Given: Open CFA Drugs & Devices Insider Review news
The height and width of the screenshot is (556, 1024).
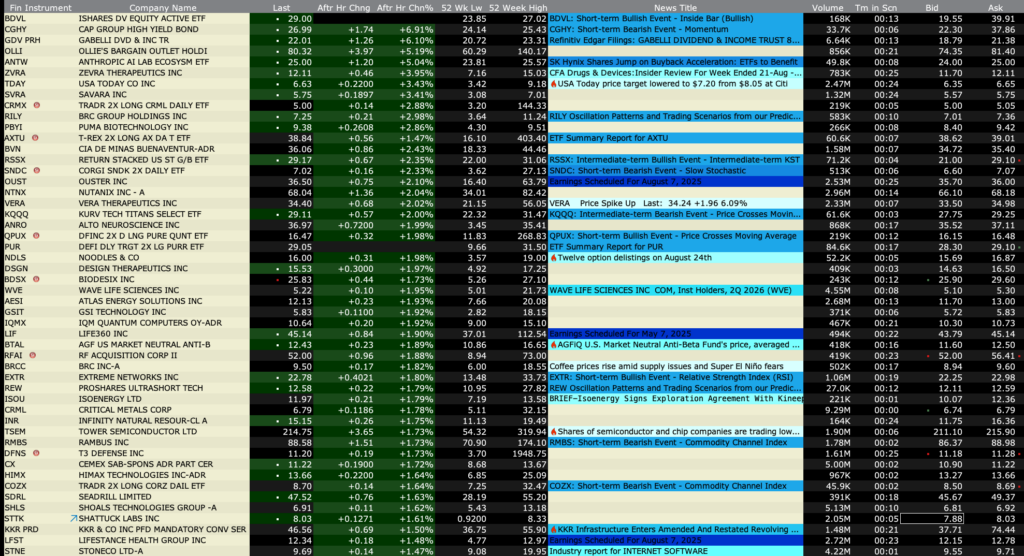Looking at the screenshot, I should click(x=675, y=73).
